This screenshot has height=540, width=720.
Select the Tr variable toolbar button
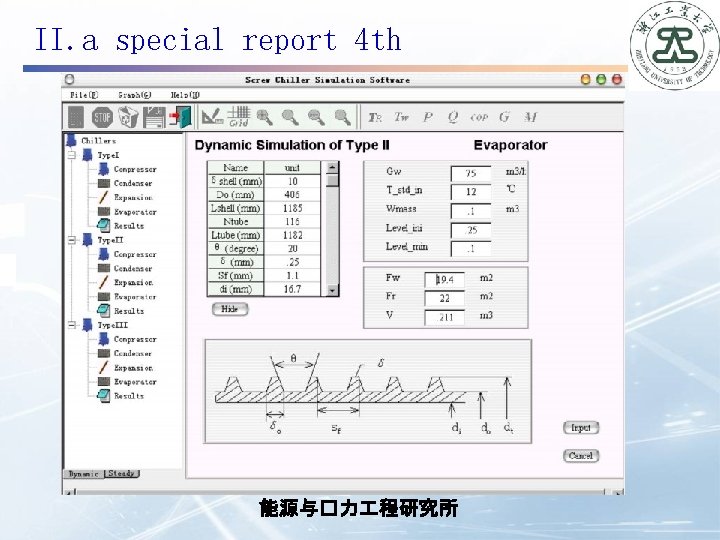375,118
